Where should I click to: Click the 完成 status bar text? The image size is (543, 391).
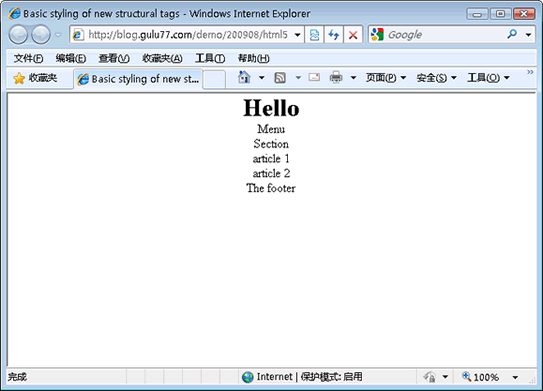click(x=17, y=377)
